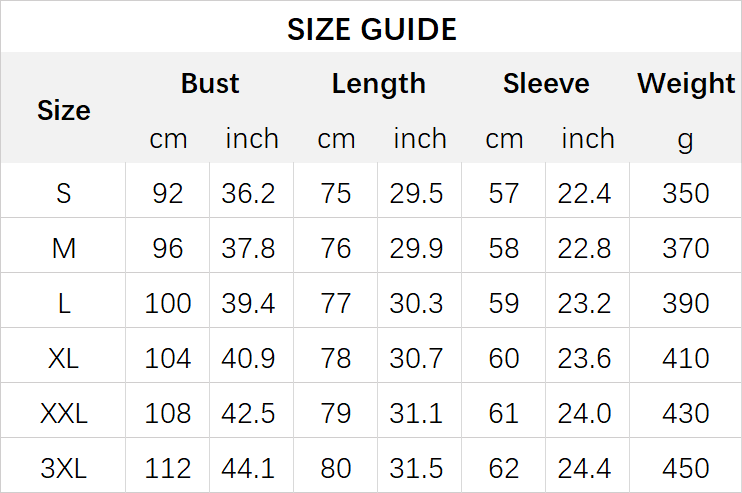742x493 pixels.
Task: Click the bust value 36.2 inch
Action: click(x=248, y=193)
